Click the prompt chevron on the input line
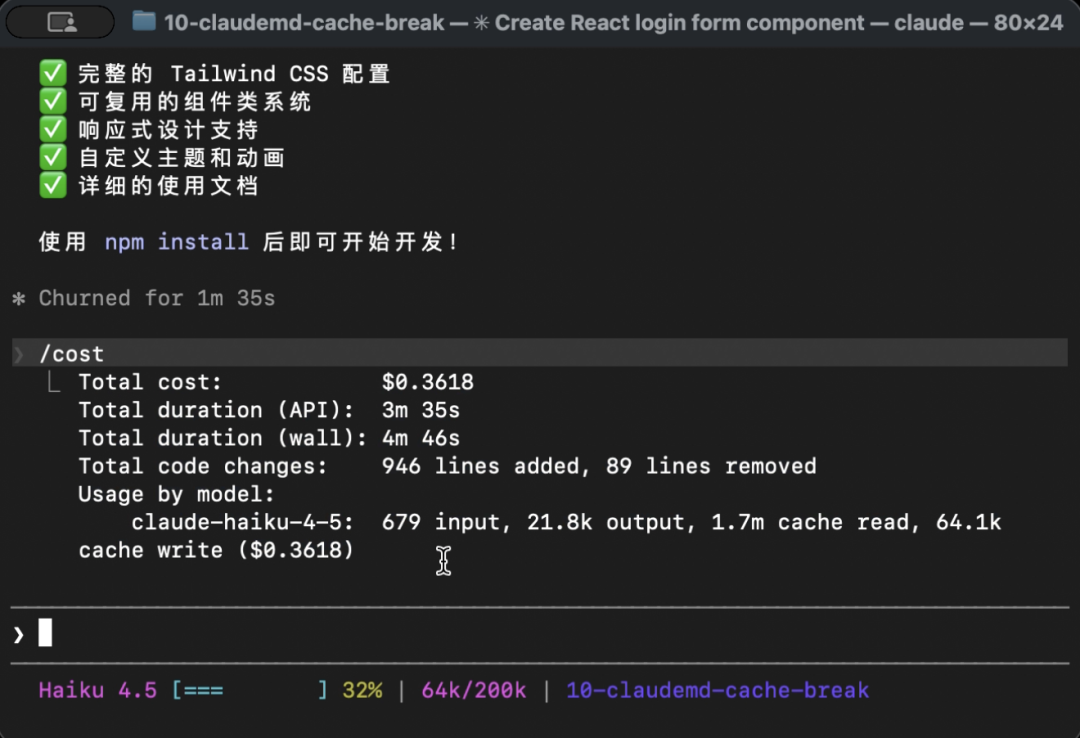Screen dimensions: 1080x738 [19, 634]
